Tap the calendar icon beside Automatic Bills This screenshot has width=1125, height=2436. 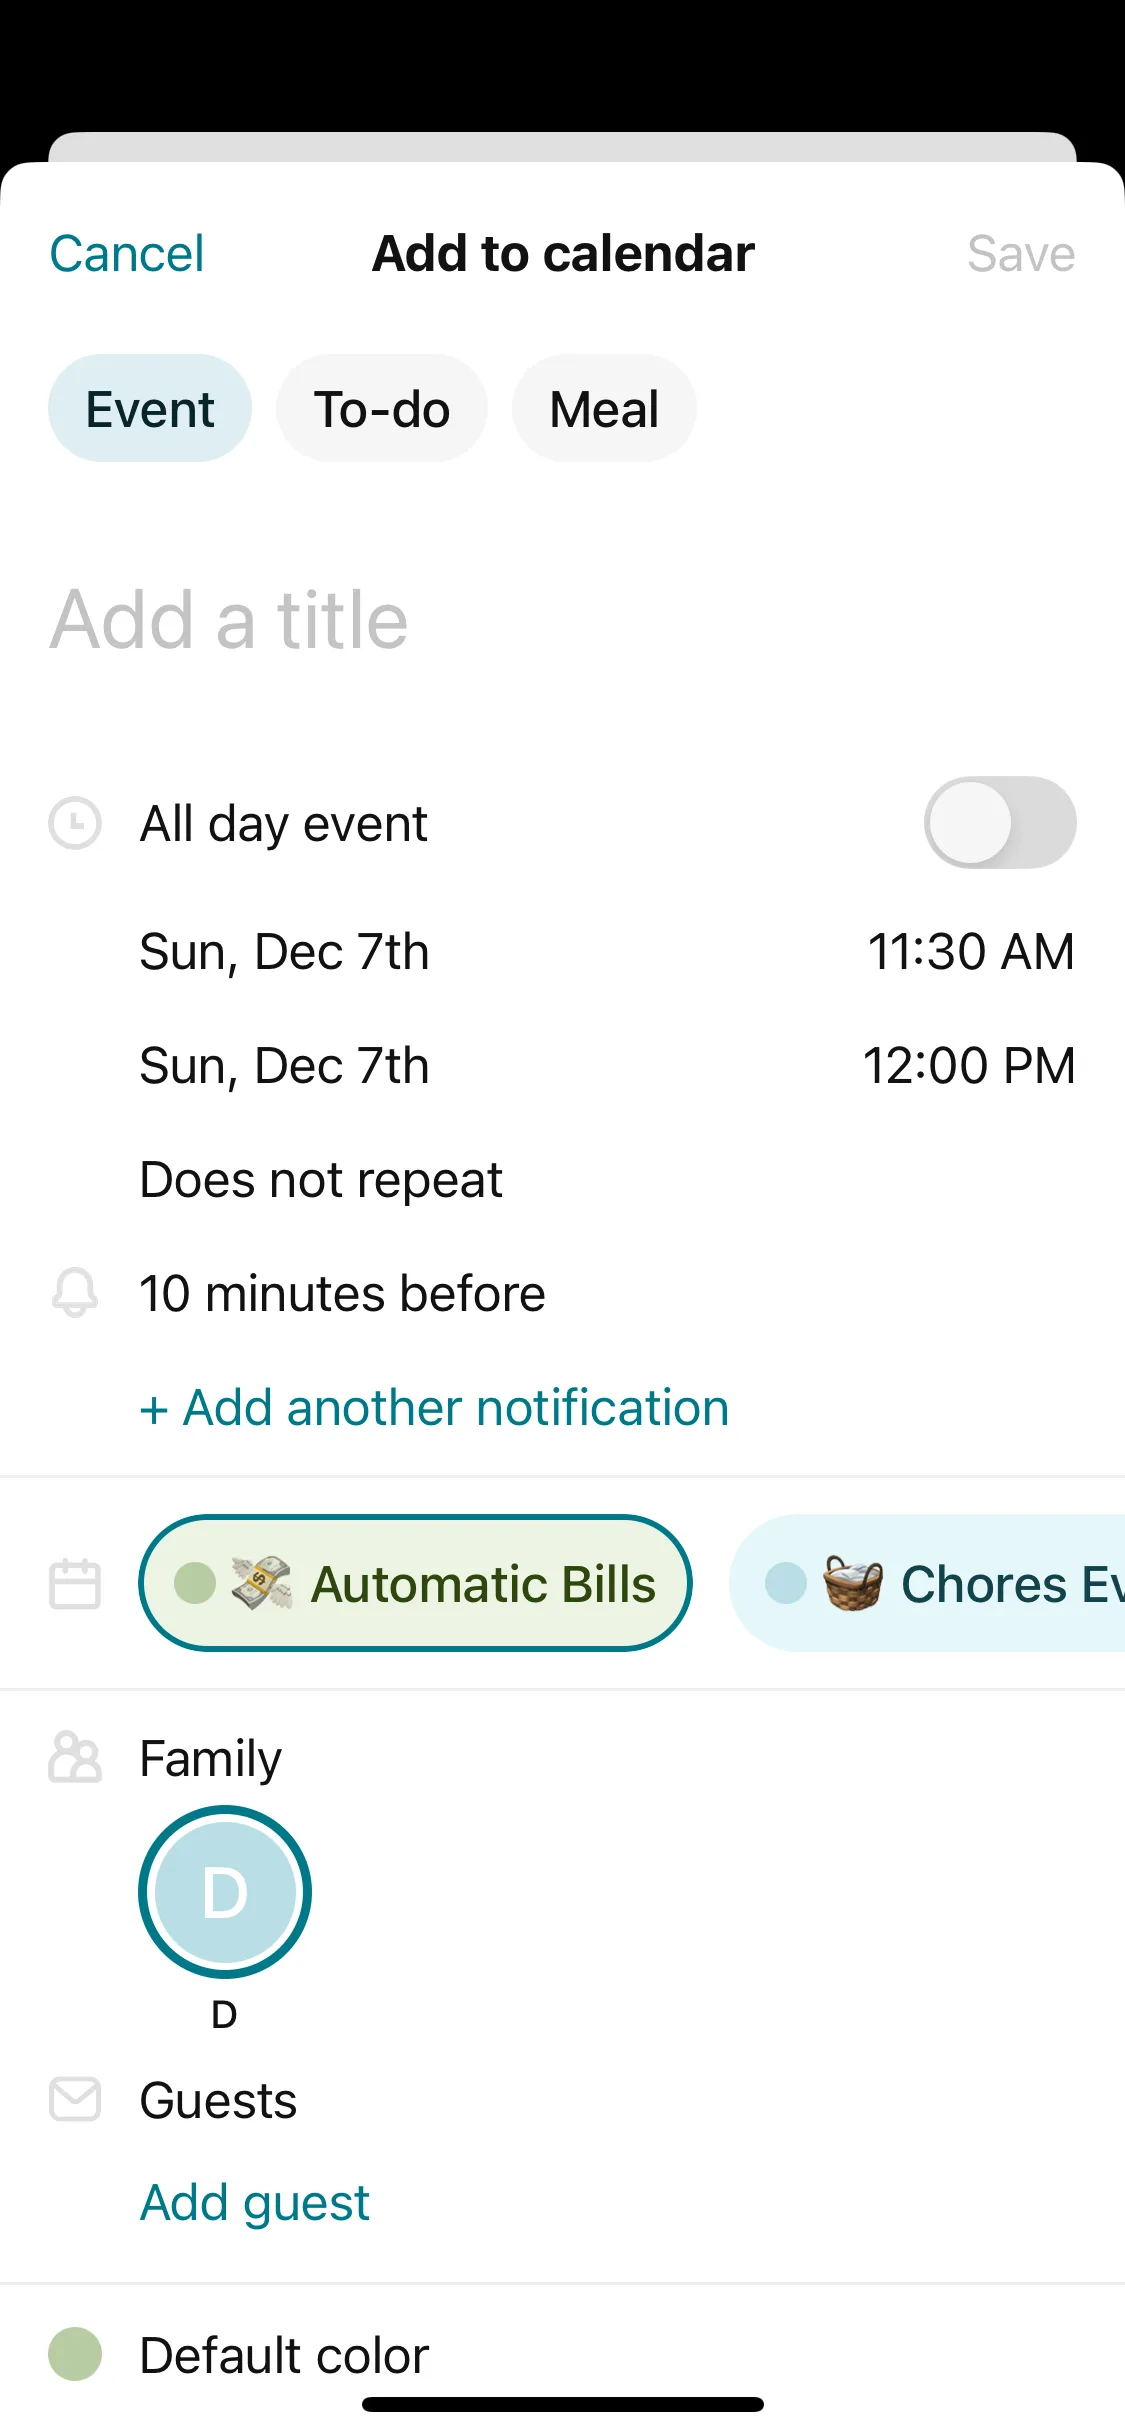coord(75,1584)
